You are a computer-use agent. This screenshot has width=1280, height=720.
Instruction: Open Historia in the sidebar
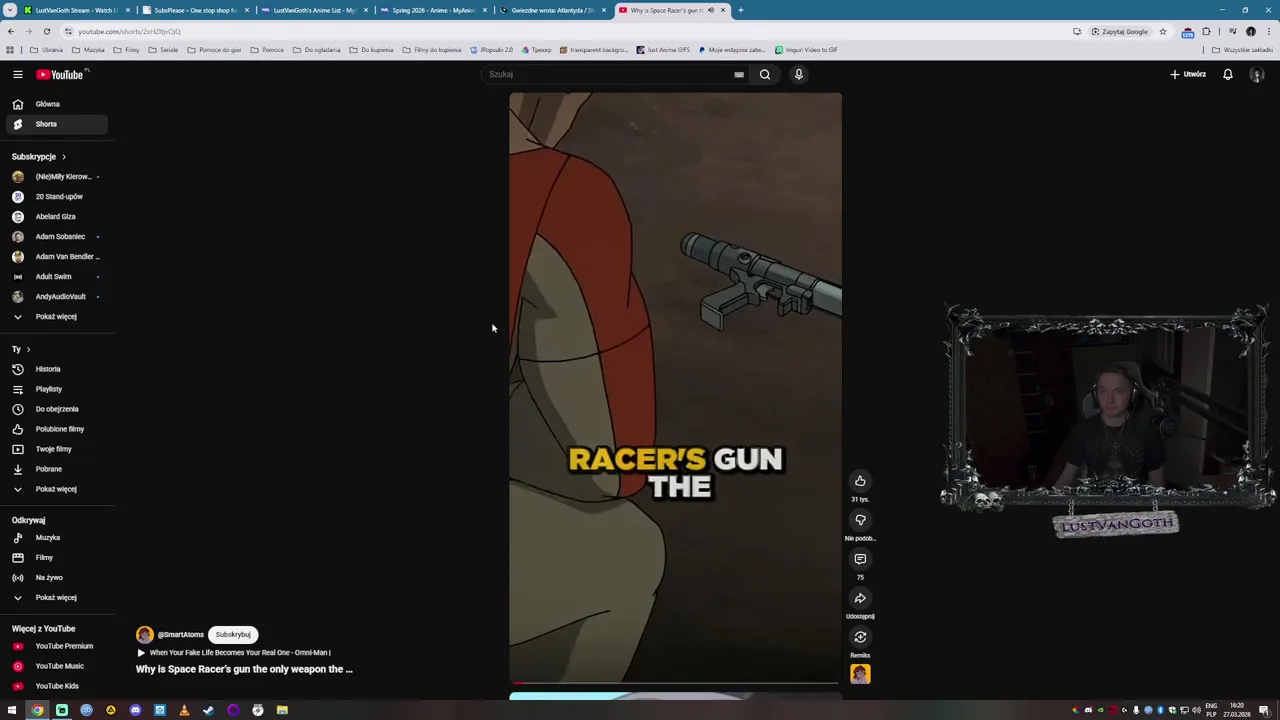[55, 369]
